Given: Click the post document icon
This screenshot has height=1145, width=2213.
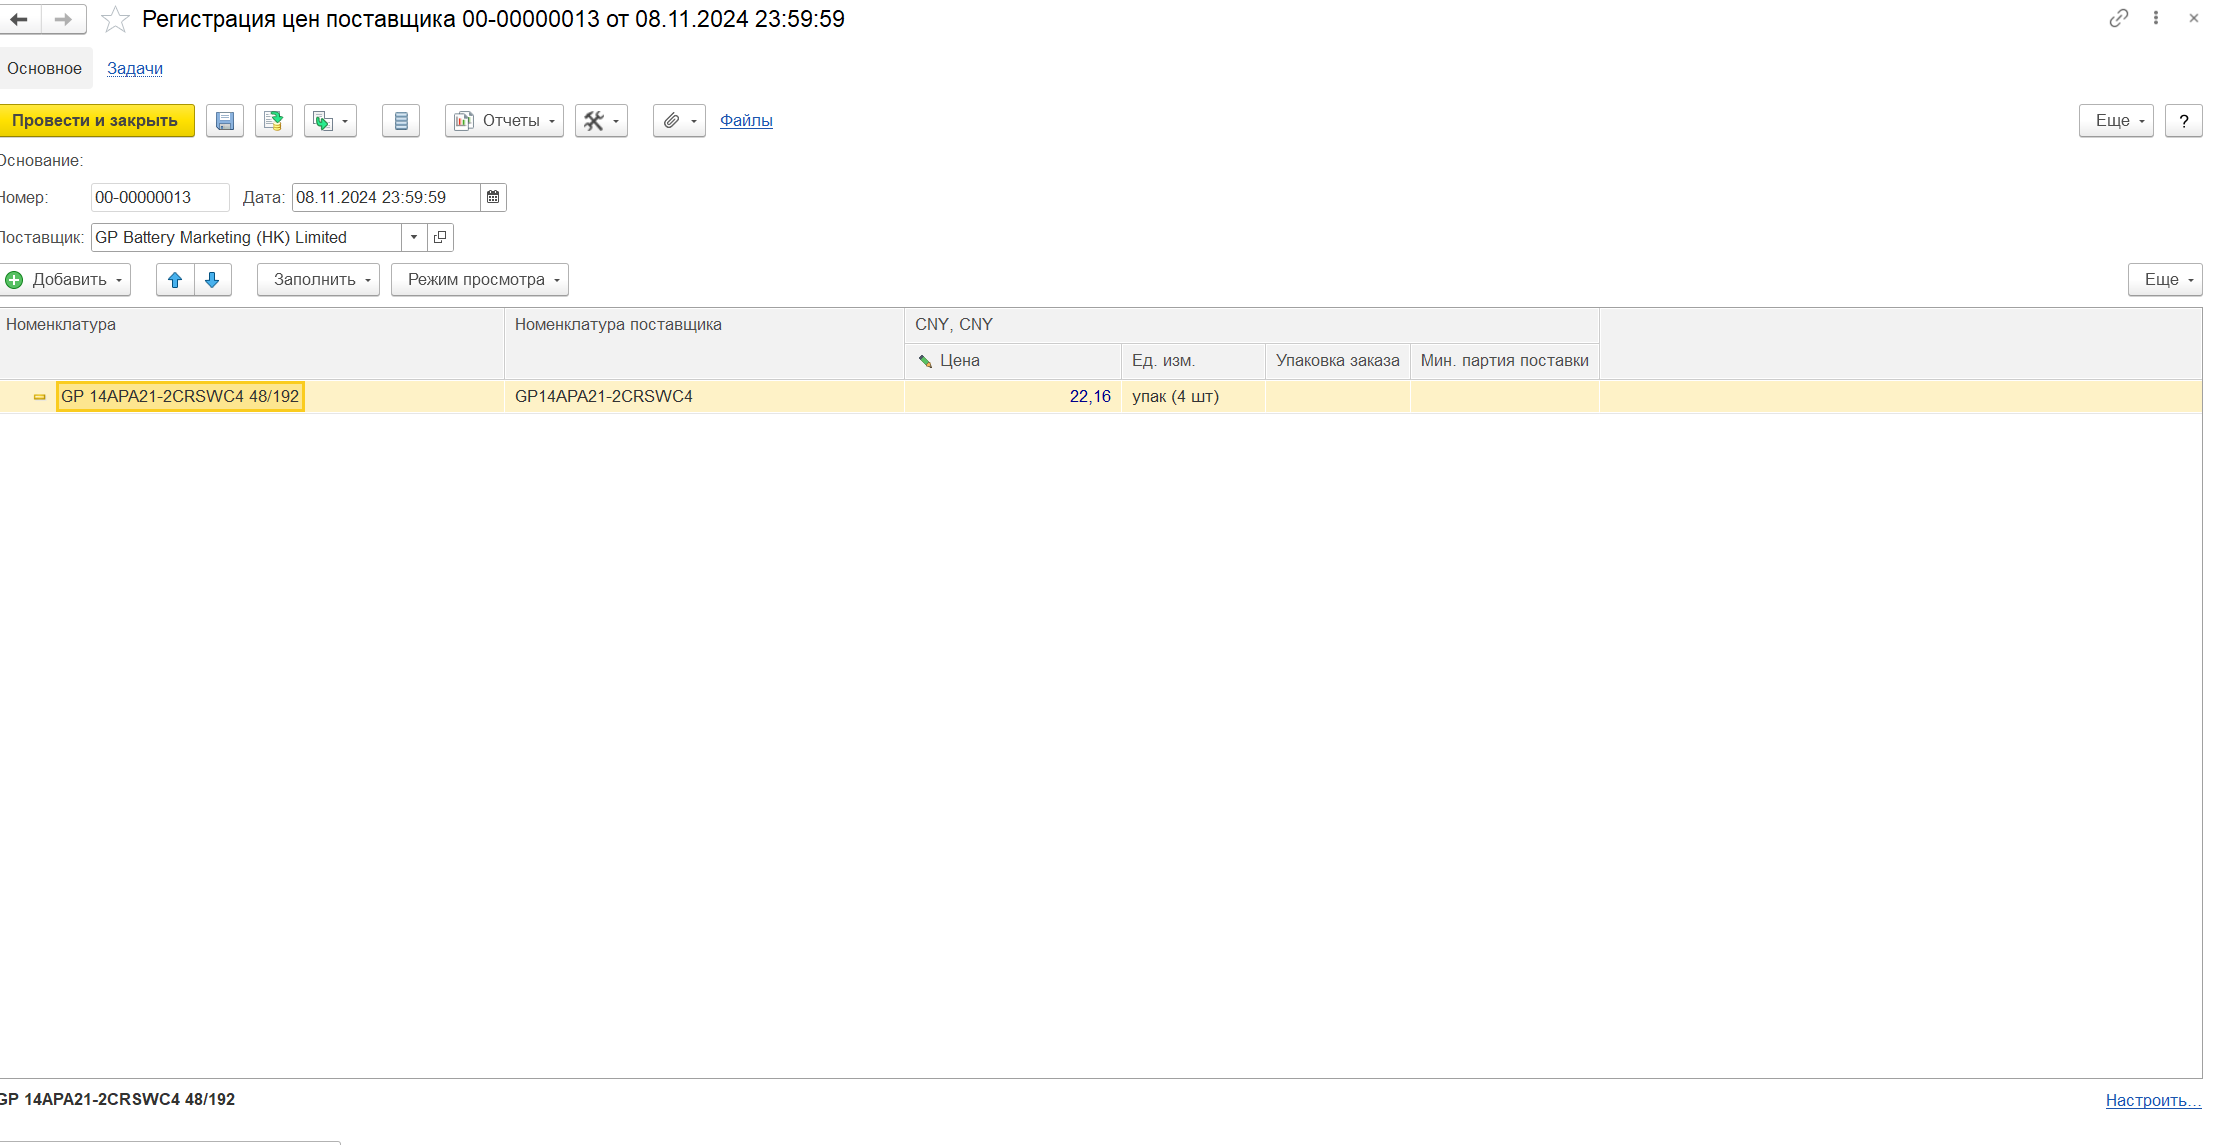Looking at the screenshot, I should [x=273, y=121].
